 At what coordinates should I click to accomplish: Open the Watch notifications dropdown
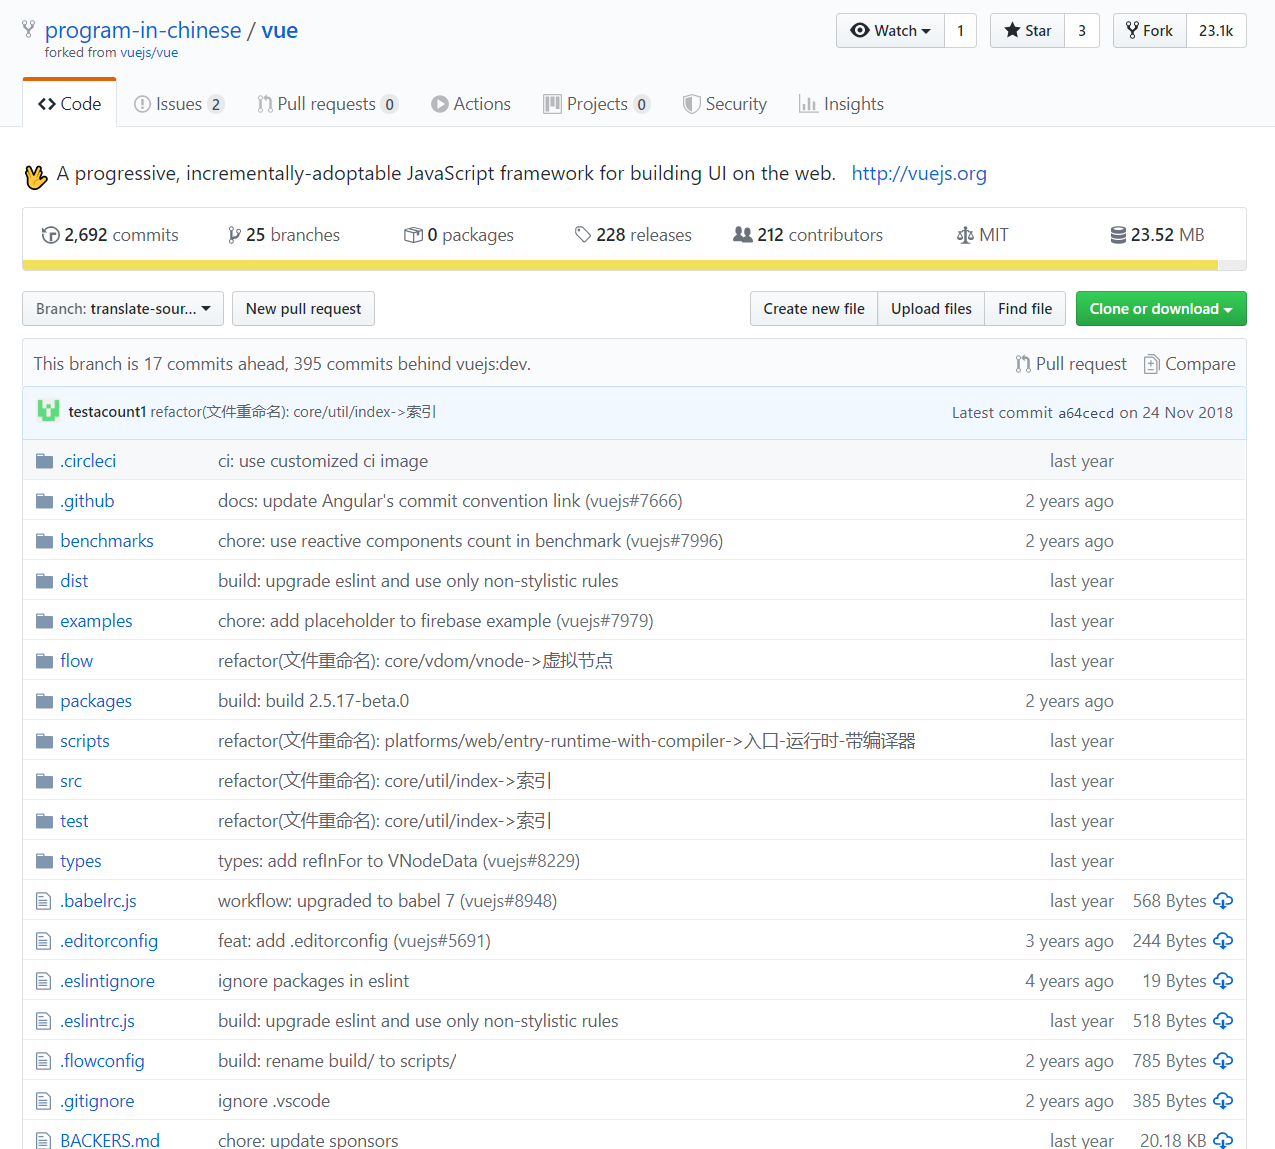coord(890,30)
